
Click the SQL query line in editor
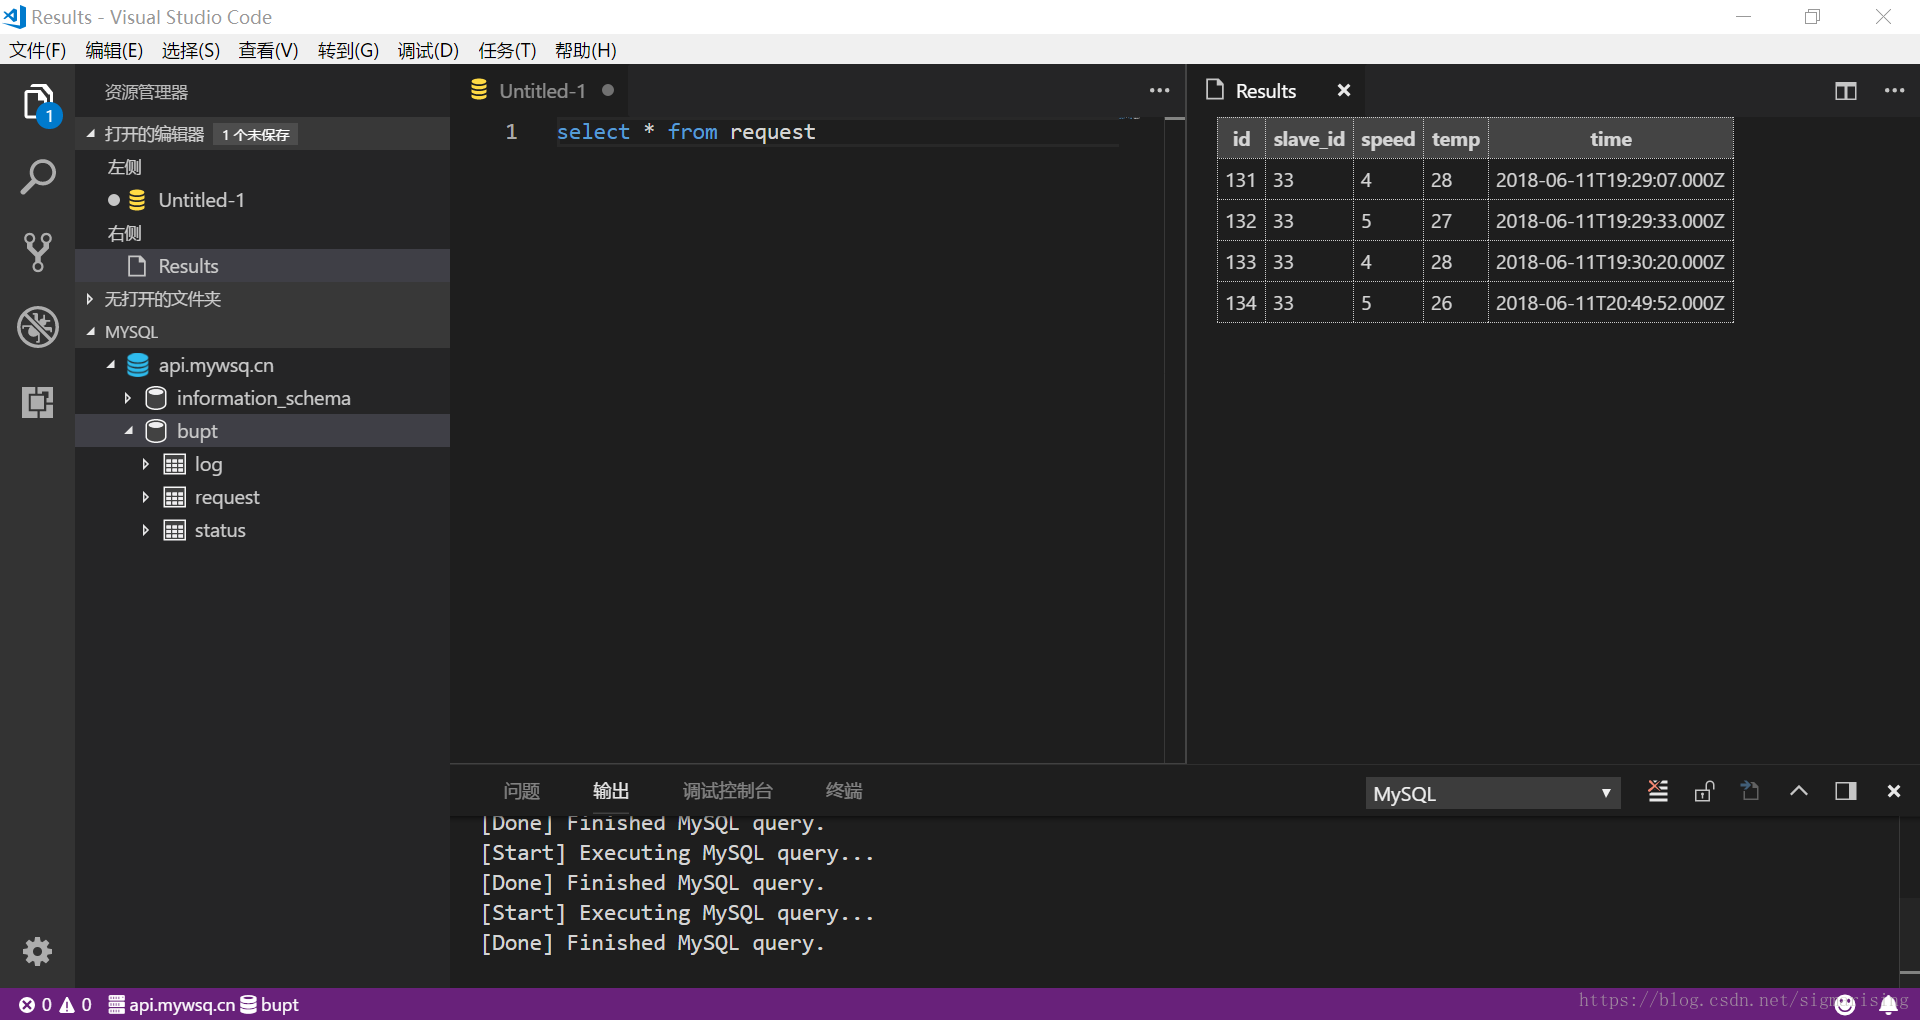(686, 132)
